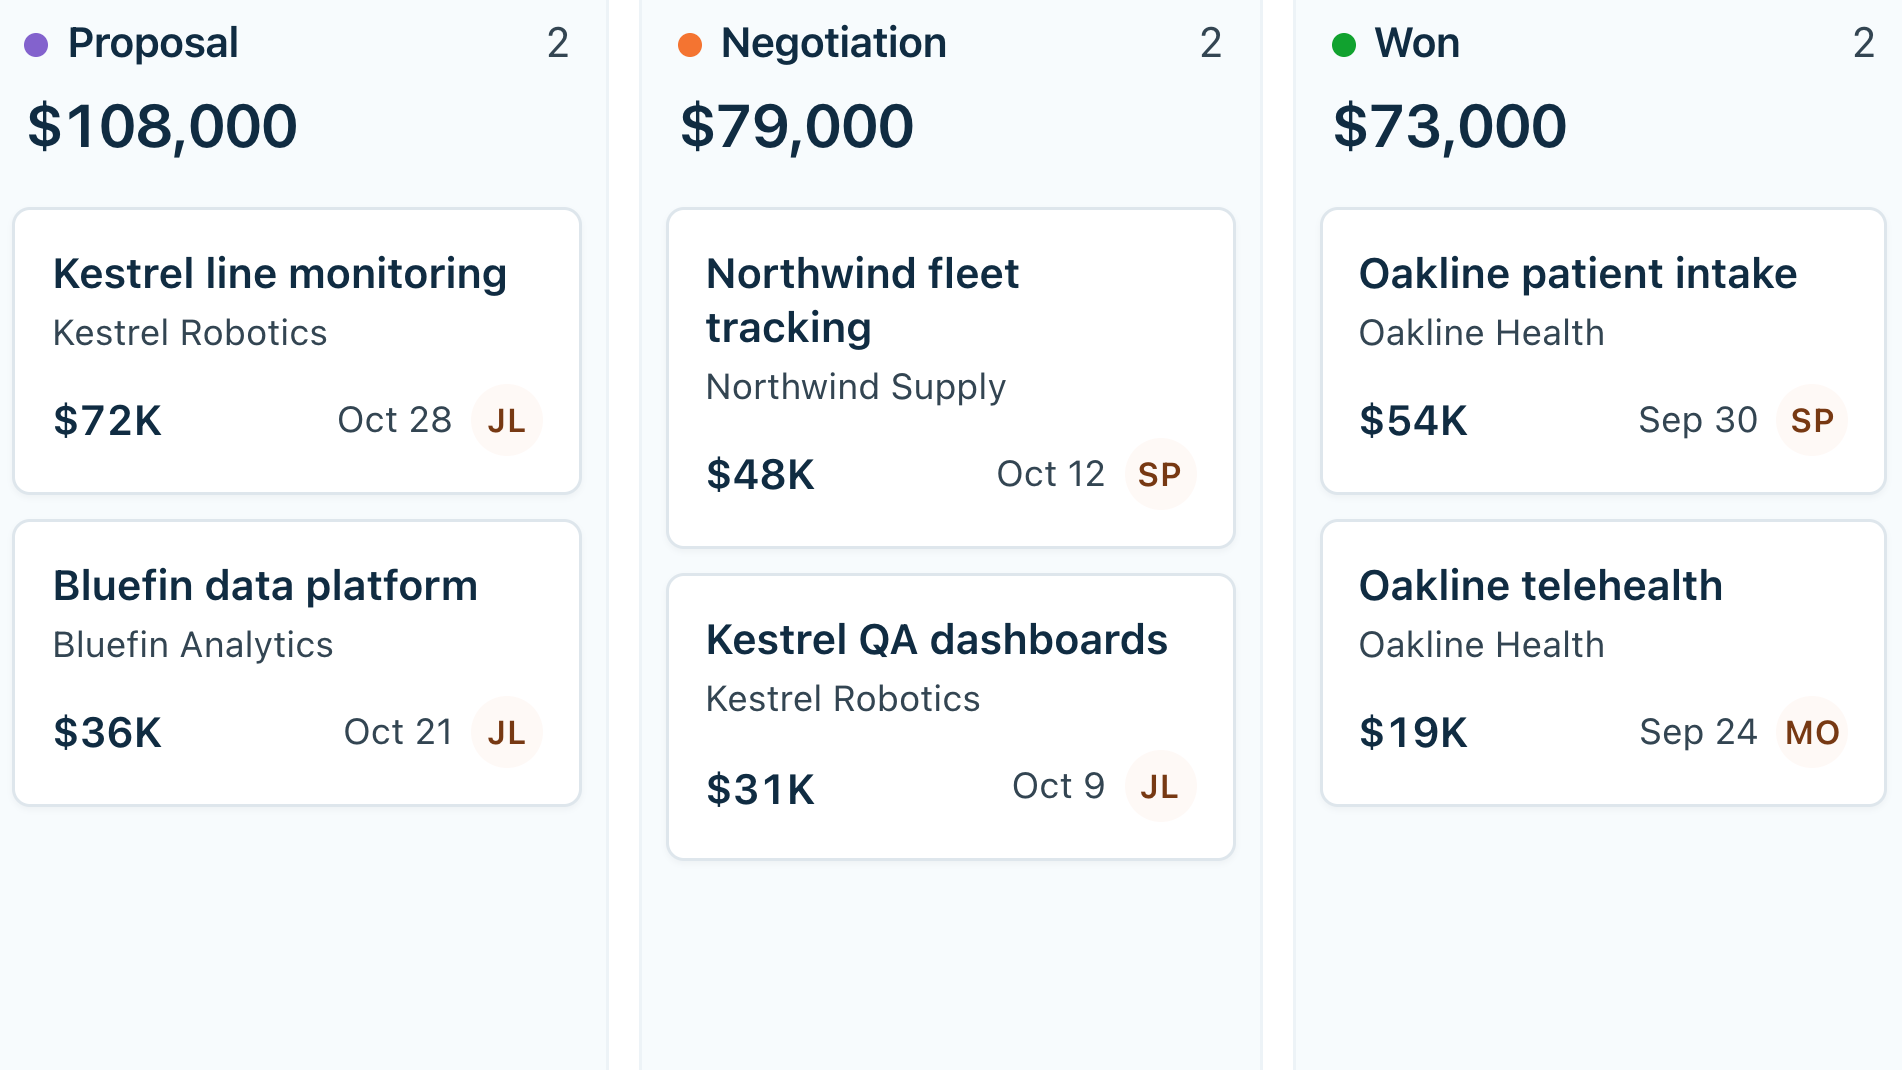This screenshot has width=1902, height=1070.
Task: Click the $31K deal amount
Action: pyautogui.click(x=761, y=789)
